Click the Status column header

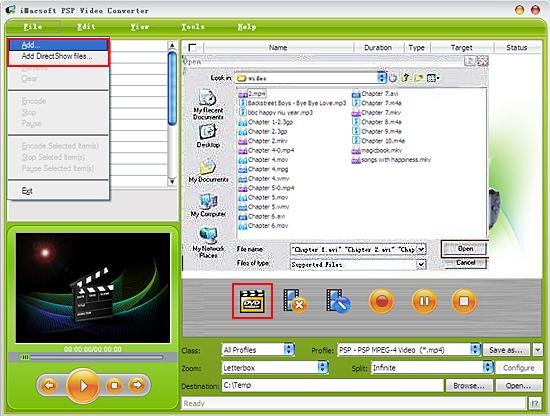pos(517,47)
